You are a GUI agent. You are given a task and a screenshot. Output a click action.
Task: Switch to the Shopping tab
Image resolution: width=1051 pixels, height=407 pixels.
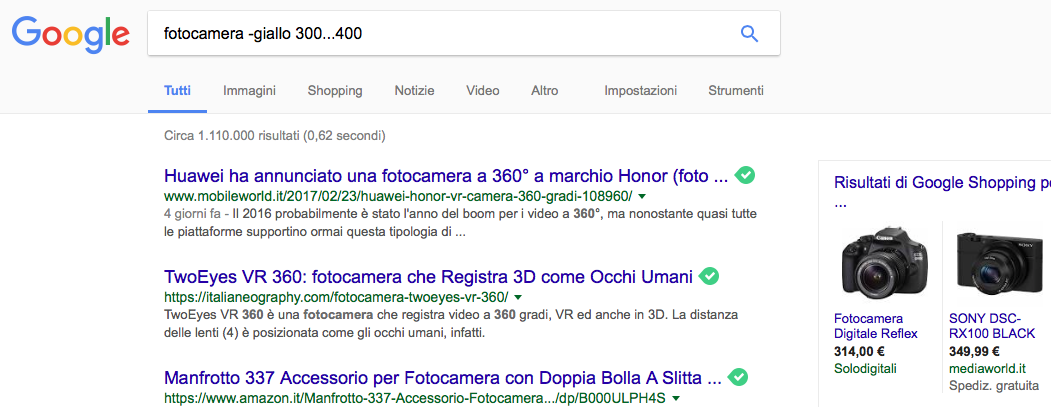(x=335, y=90)
